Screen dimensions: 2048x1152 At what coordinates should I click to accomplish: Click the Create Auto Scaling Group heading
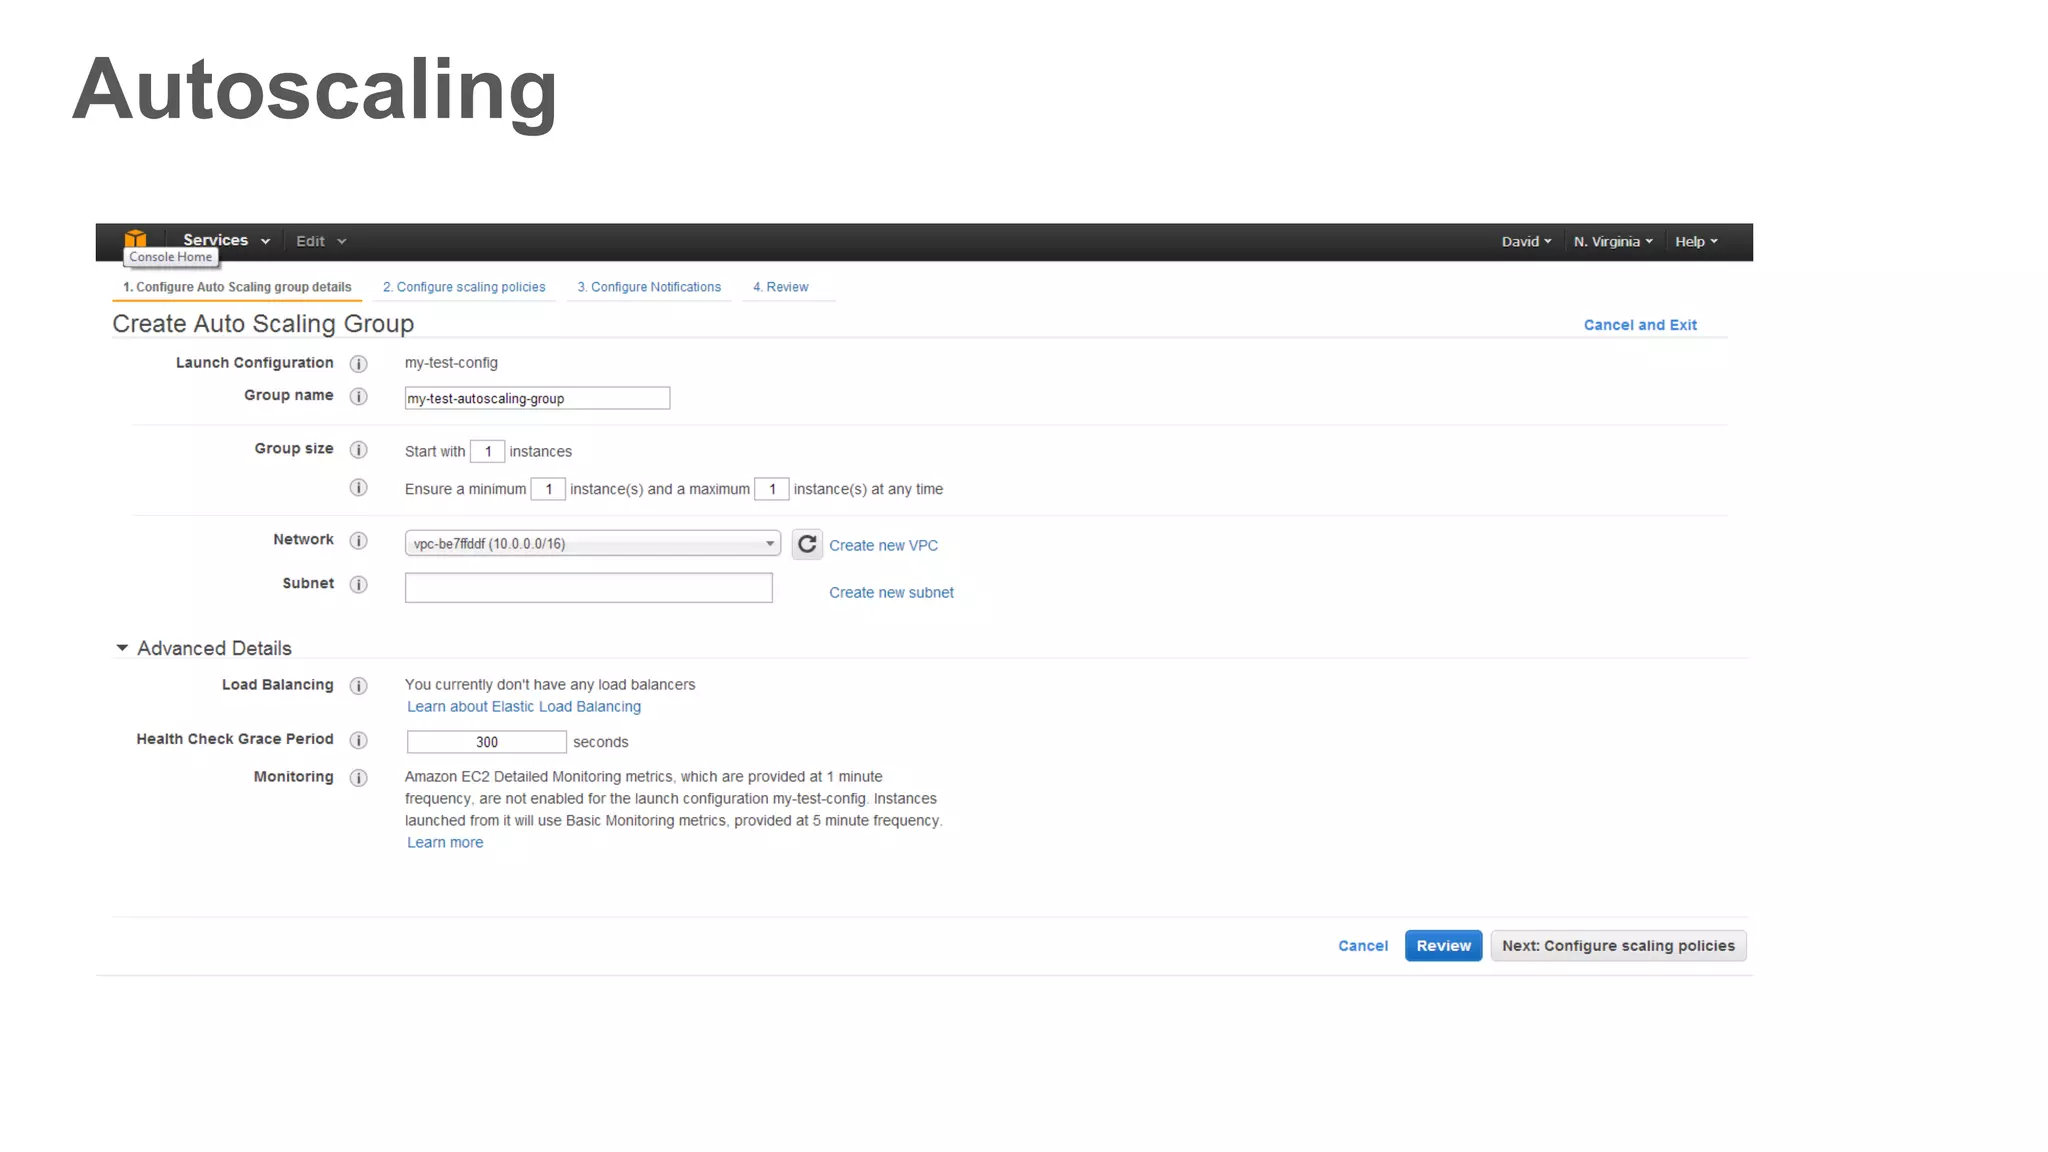(263, 324)
